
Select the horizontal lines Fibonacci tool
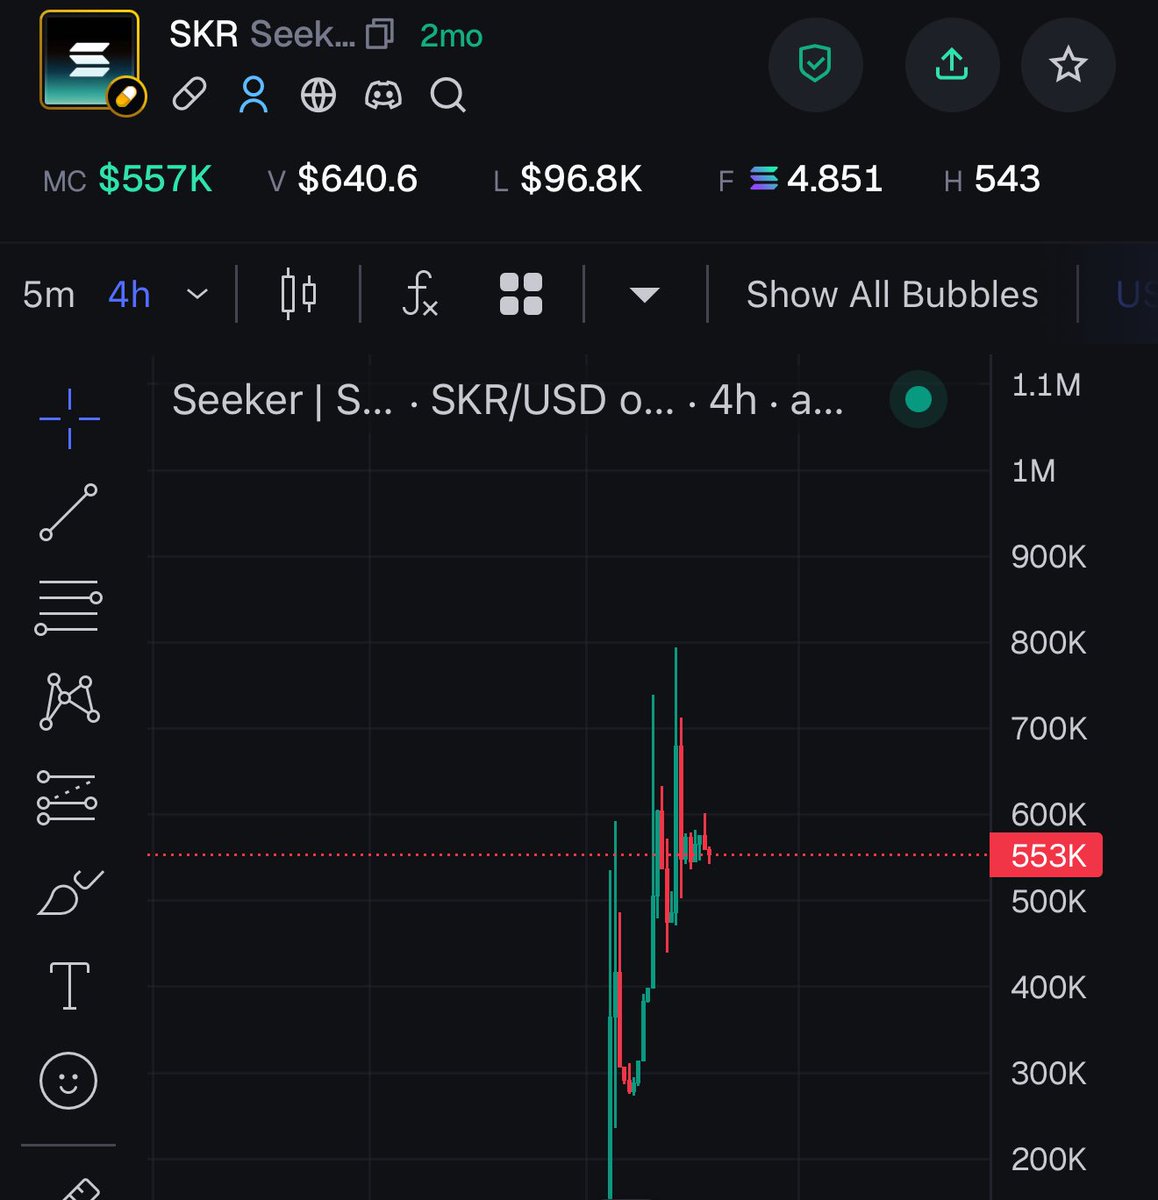pyautogui.click(x=69, y=607)
